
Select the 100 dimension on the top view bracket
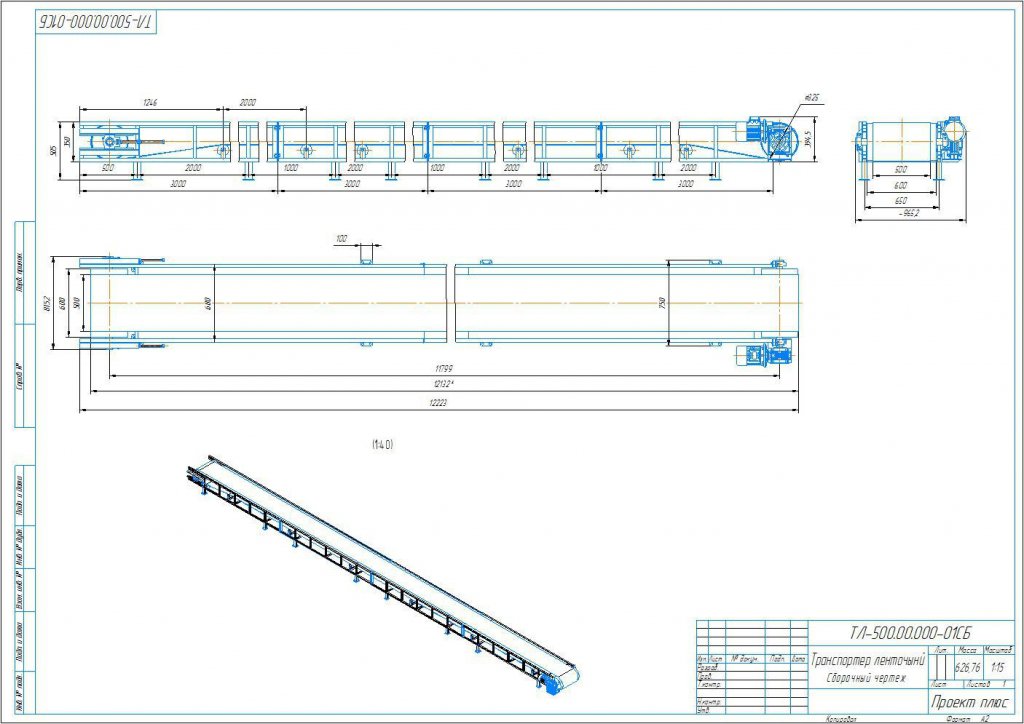(x=343, y=239)
